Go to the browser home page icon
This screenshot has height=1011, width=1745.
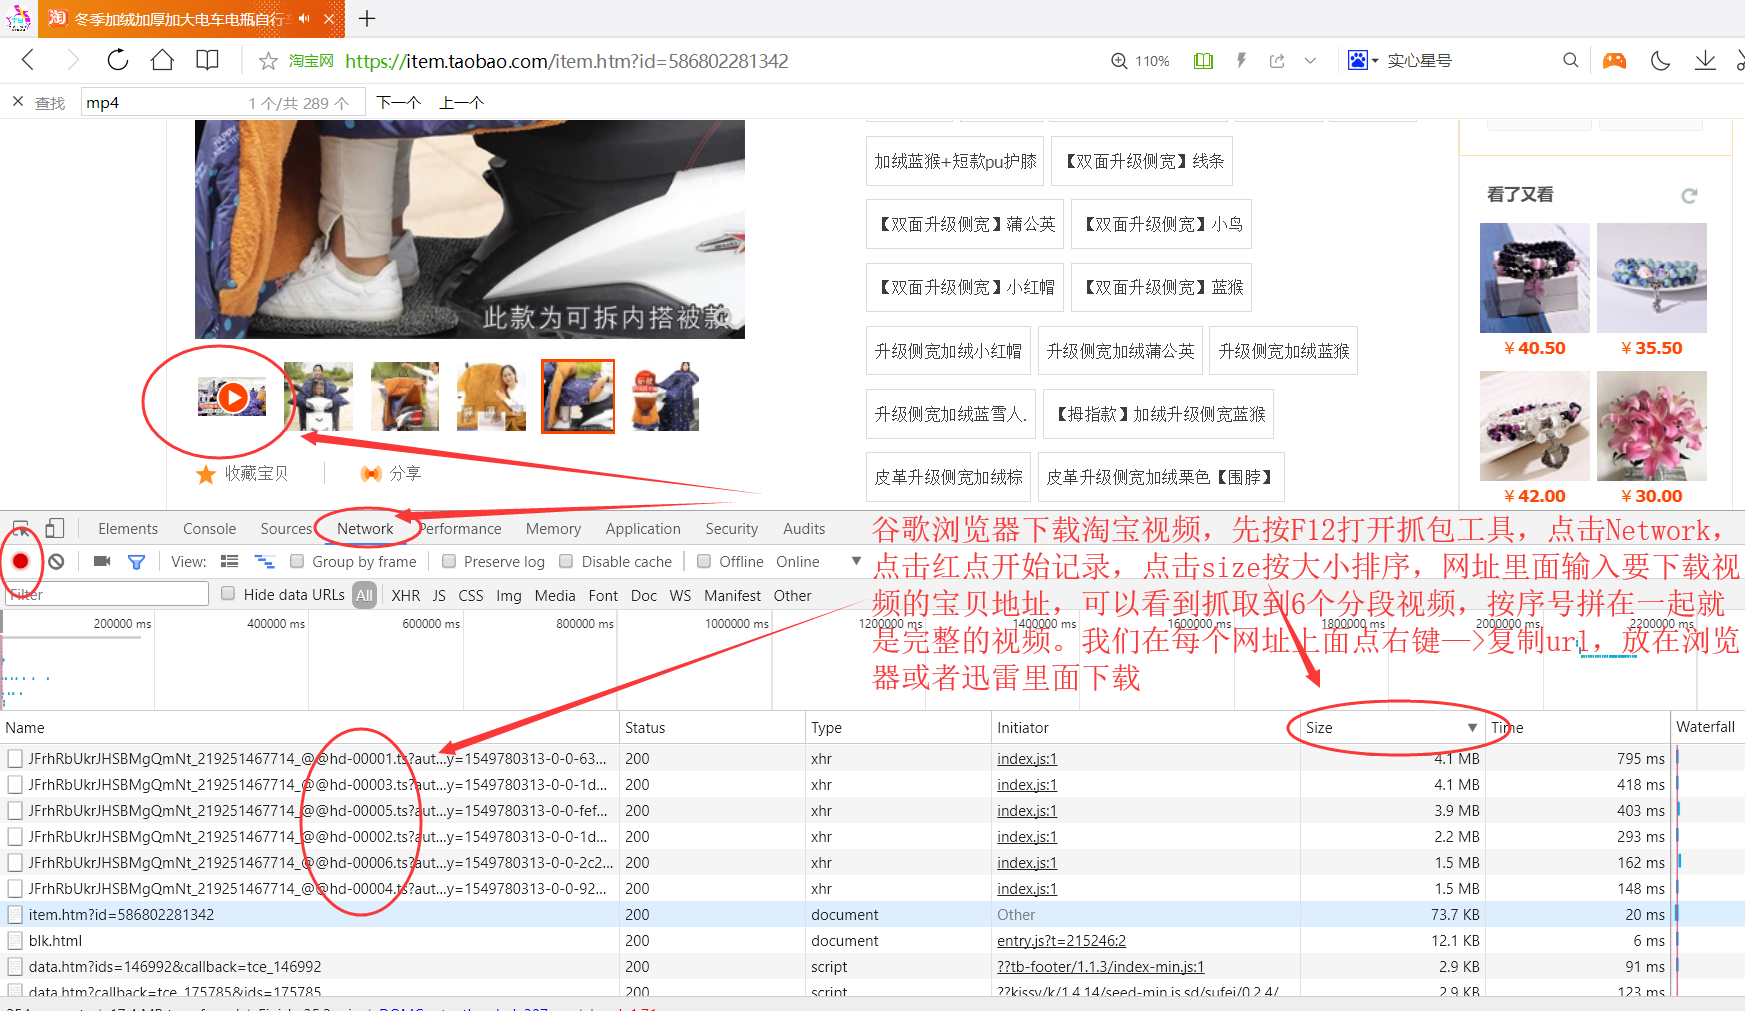(x=162, y=61)
